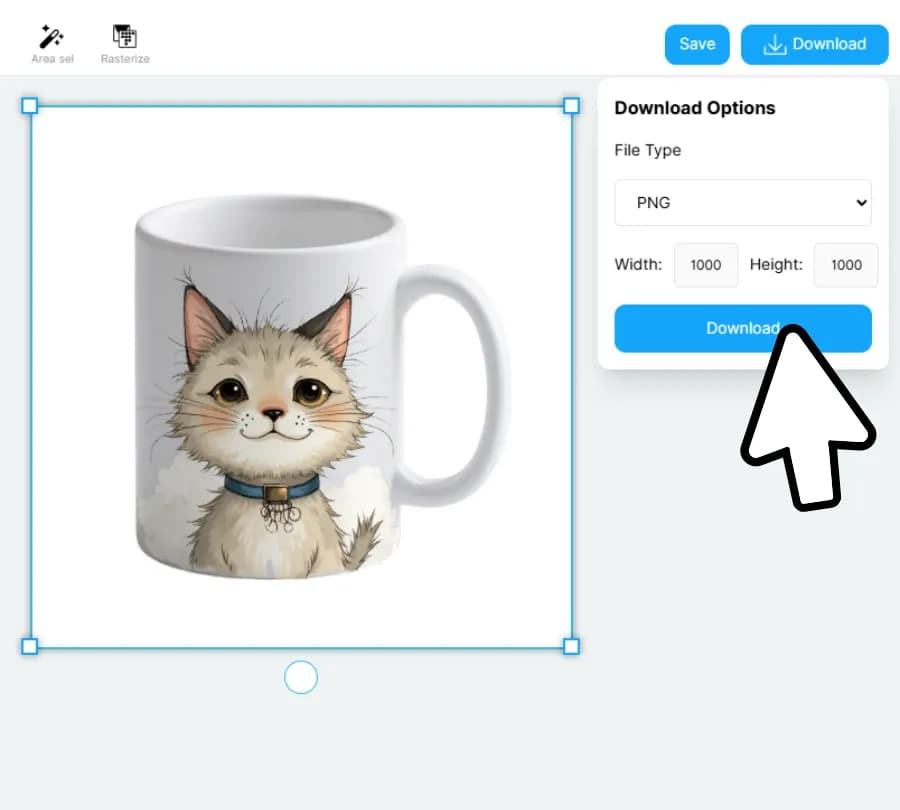
Task: Grab the top-left resize handle of the image
Action: [30, 105]
